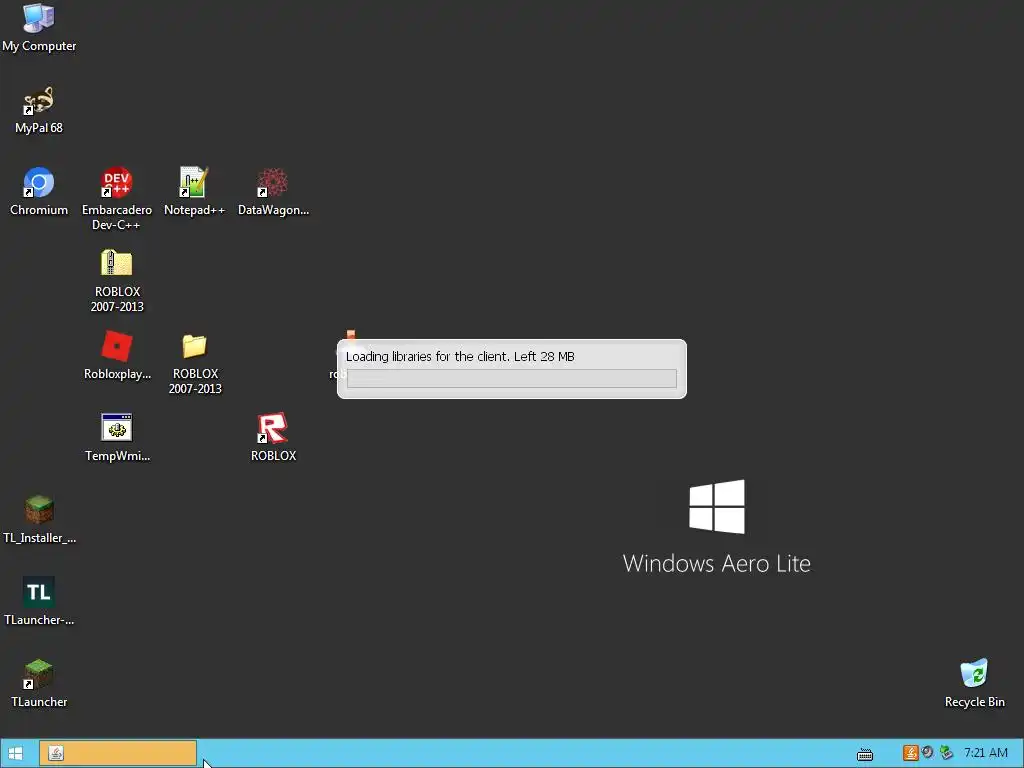The width and height of the screenshot is (1024, 768).
Task: Select the ROBLOX 2007-2013 zip archive icon
Action: 116,264
